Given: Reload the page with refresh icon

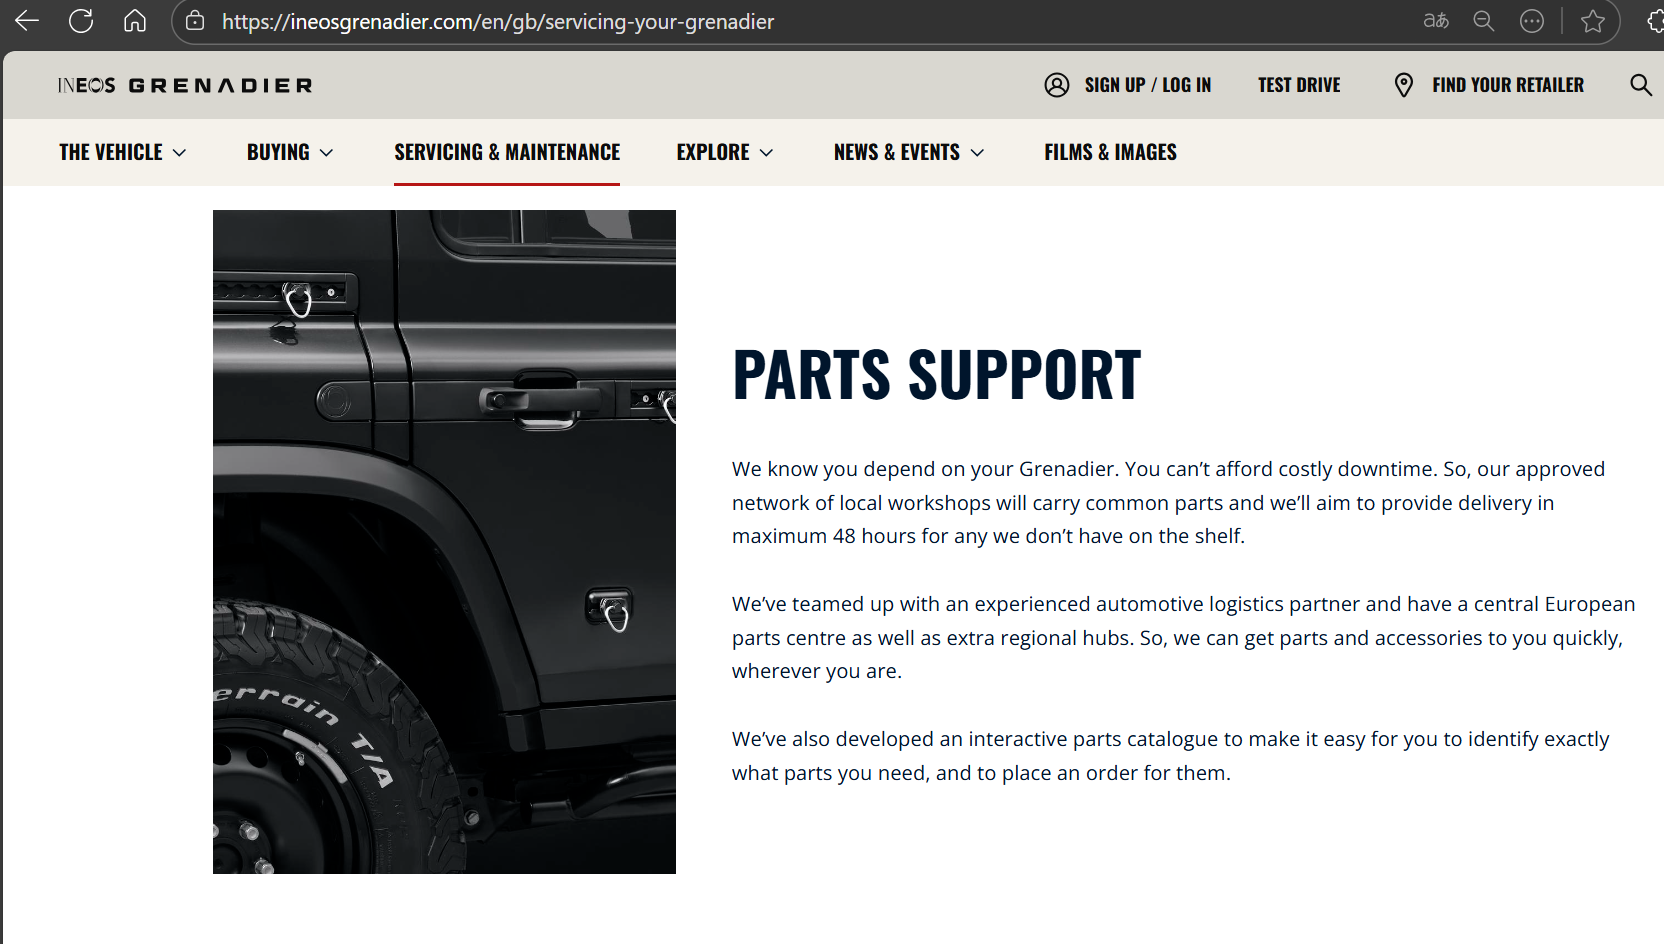Looking at the screenshot, I should pyautogui.click(x=81, y=21).
